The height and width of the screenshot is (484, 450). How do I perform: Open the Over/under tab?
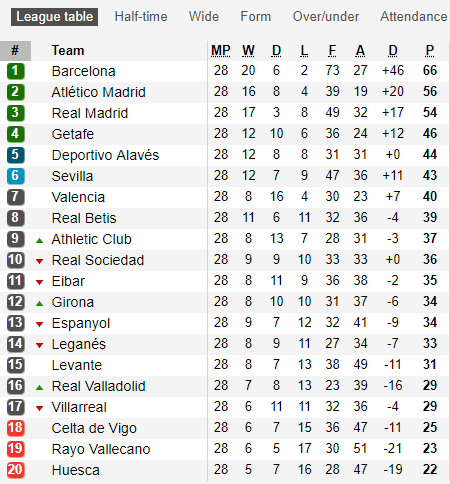[326, 17]
